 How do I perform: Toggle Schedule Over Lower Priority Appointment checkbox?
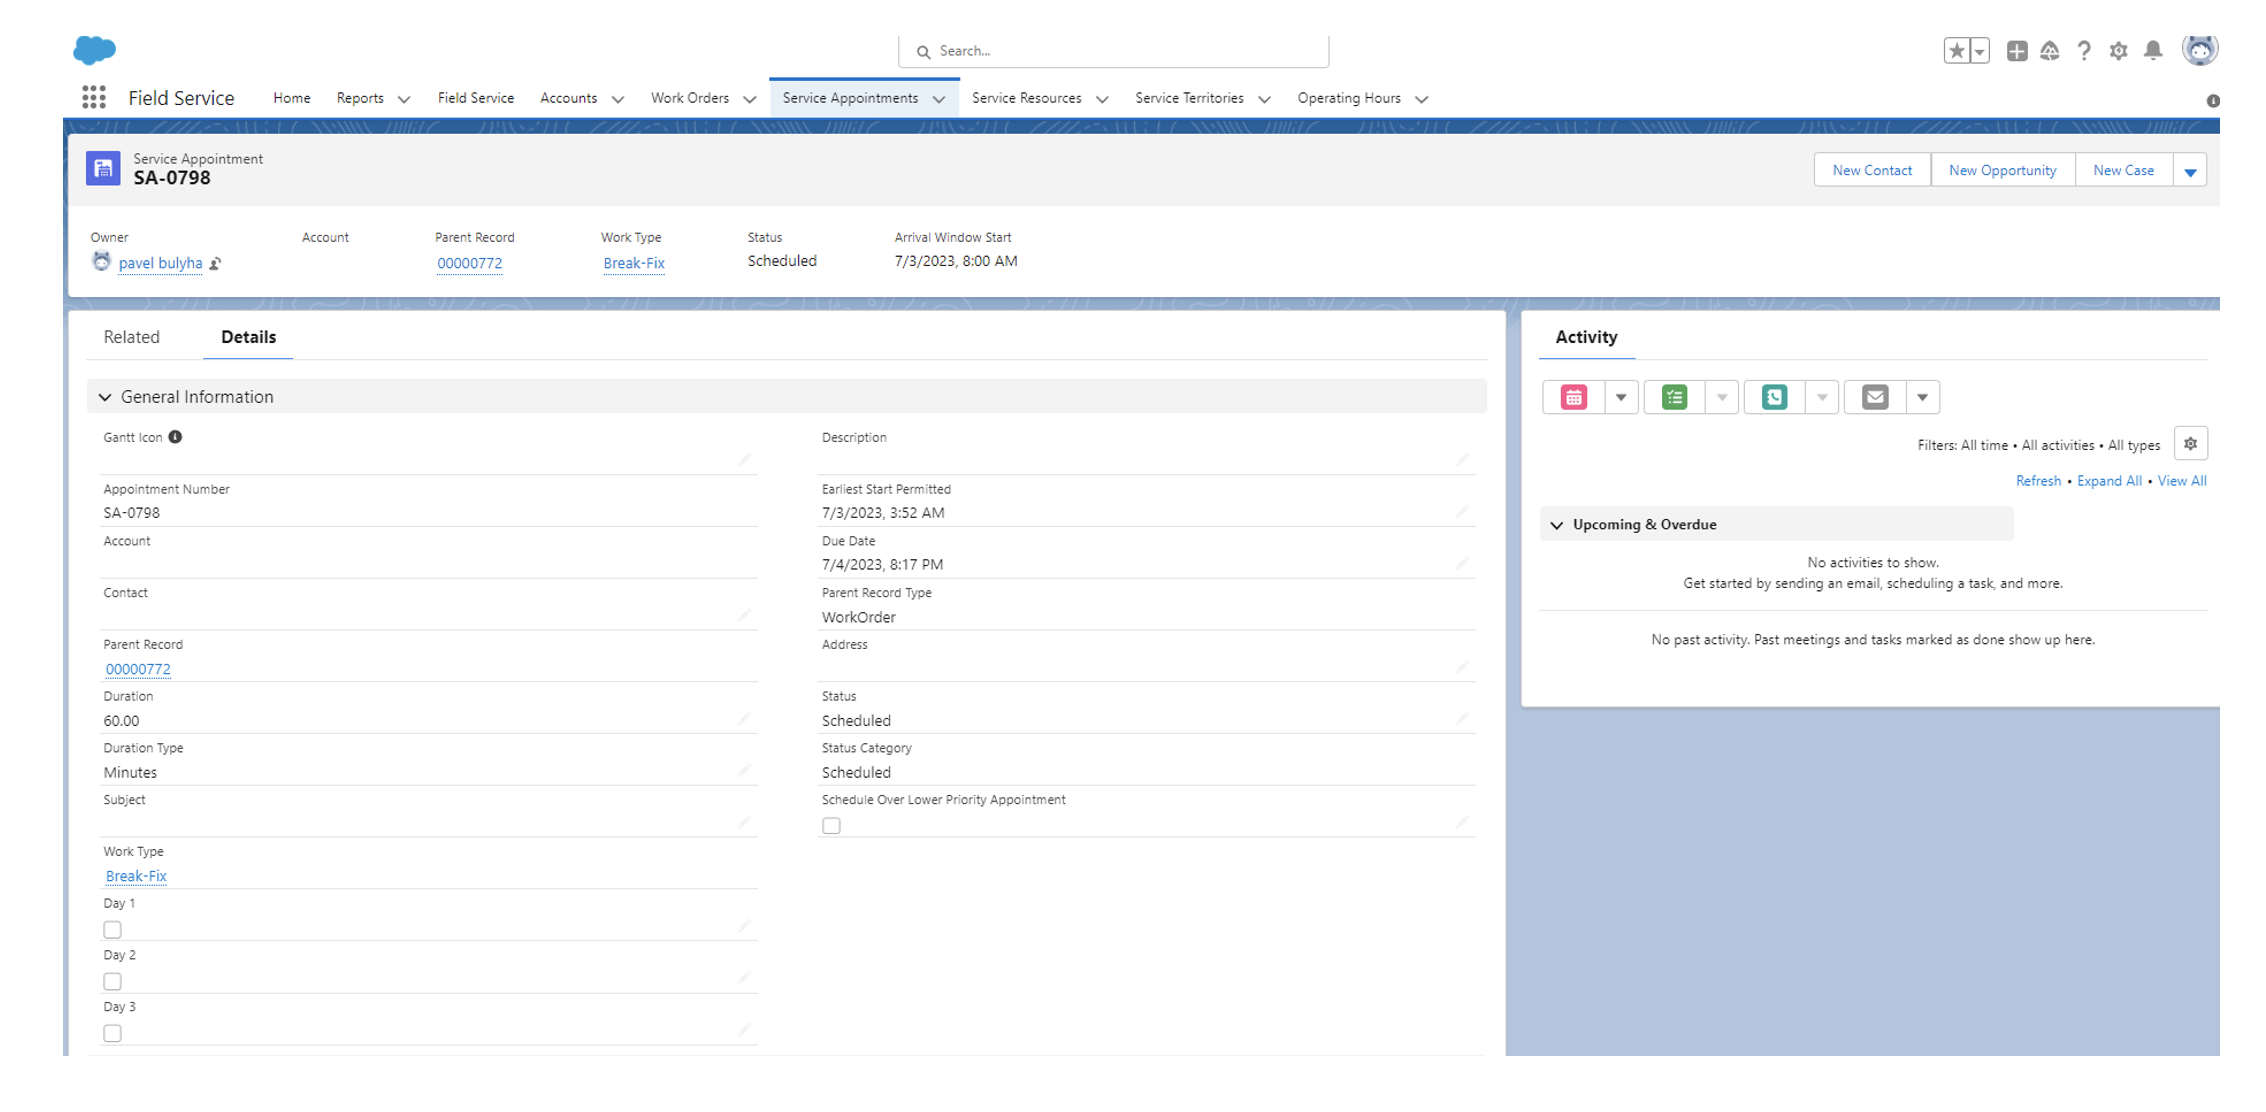[831, 826]
